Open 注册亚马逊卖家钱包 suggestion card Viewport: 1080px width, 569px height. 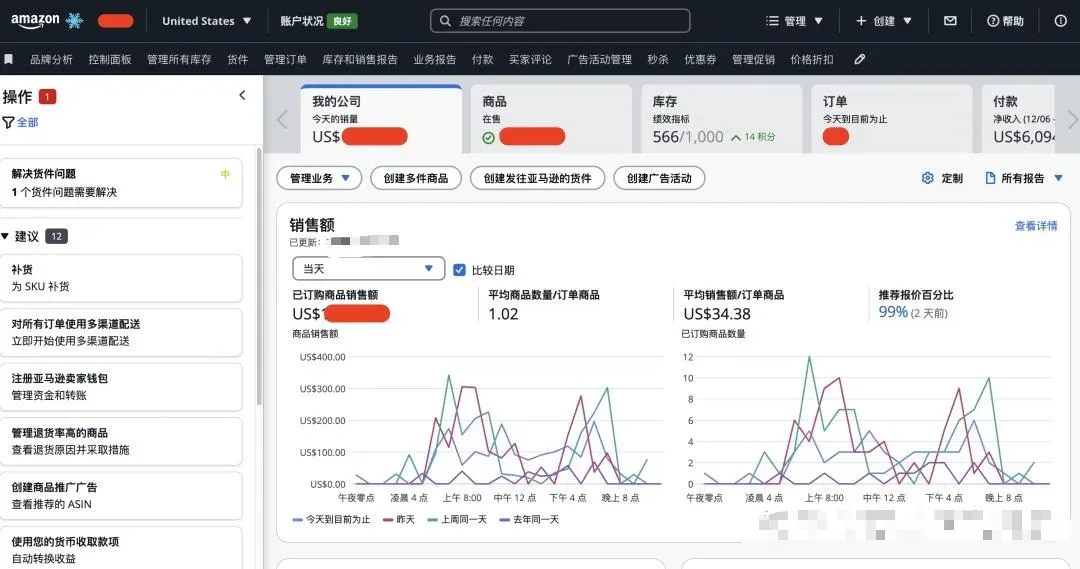point(121,386)
